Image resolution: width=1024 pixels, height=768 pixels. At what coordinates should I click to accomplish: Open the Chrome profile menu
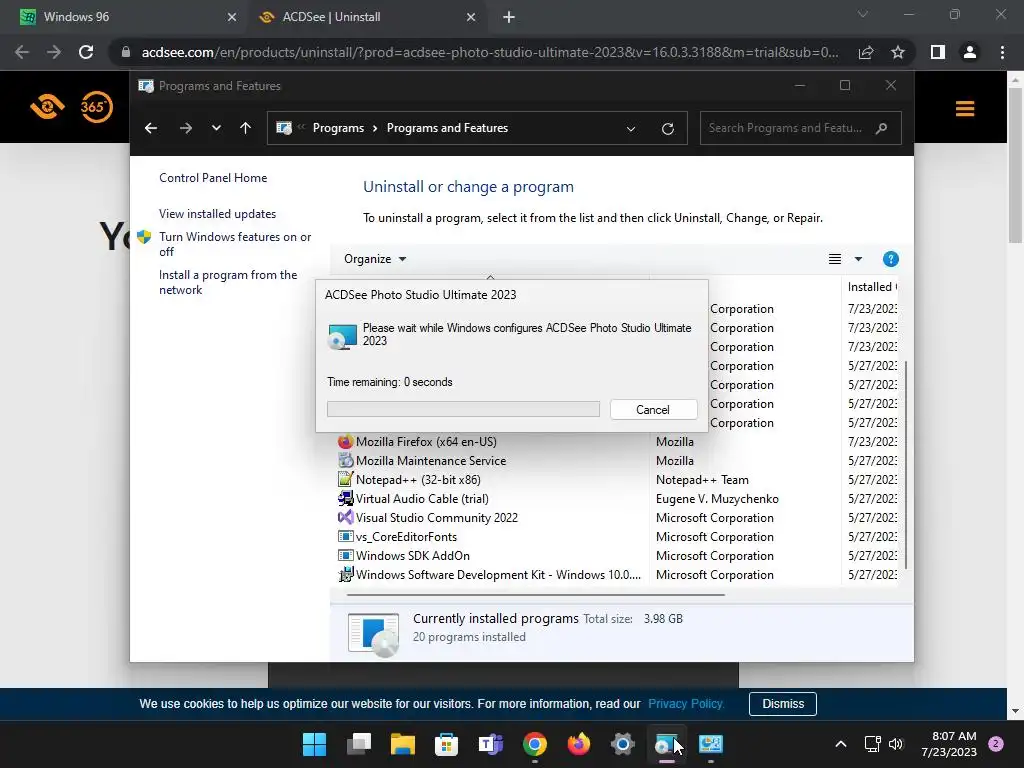click(970, 52)
